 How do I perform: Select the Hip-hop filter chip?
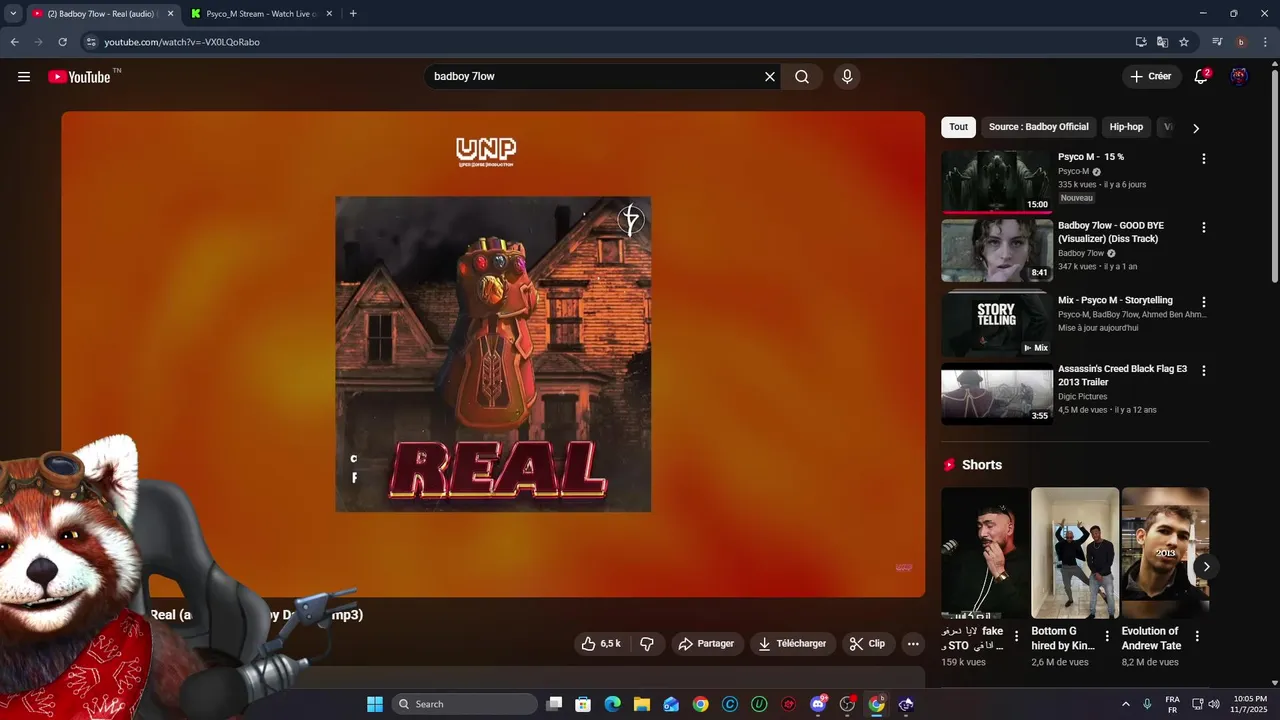(1126, 127)
